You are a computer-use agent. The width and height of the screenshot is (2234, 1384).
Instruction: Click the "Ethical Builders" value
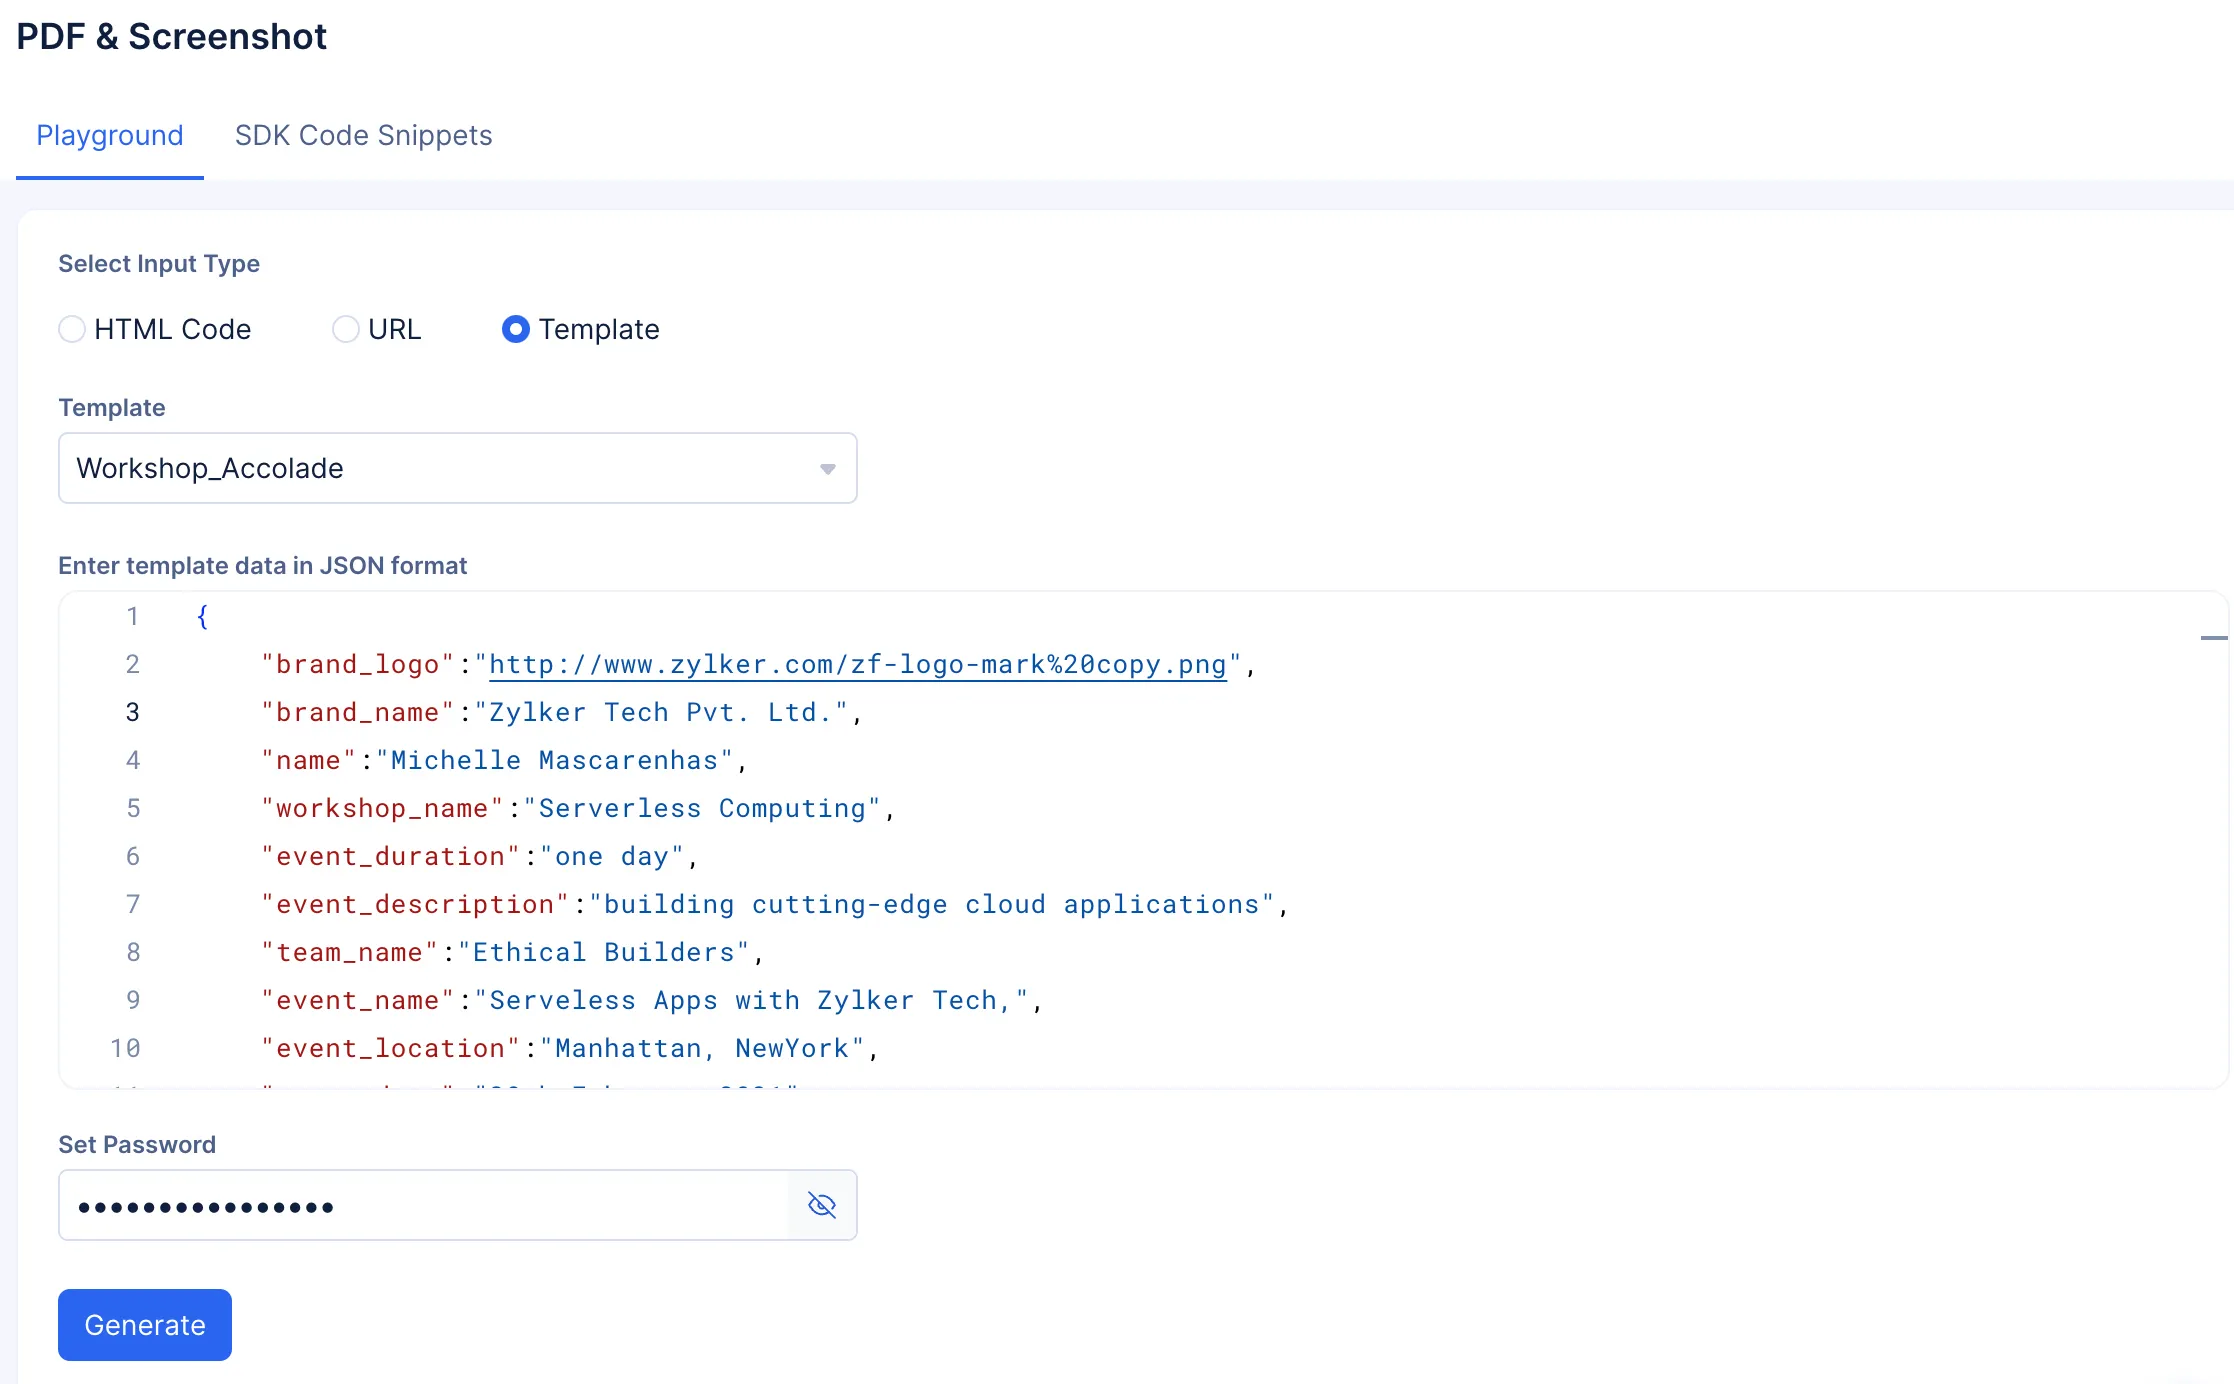[x=604, y=952]
